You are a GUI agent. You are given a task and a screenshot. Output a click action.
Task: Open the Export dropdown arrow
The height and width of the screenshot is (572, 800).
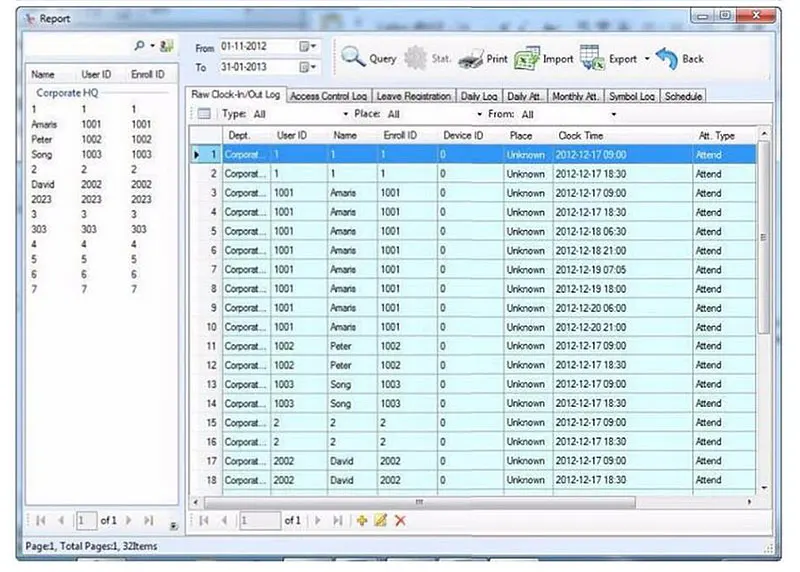[647, 59]
